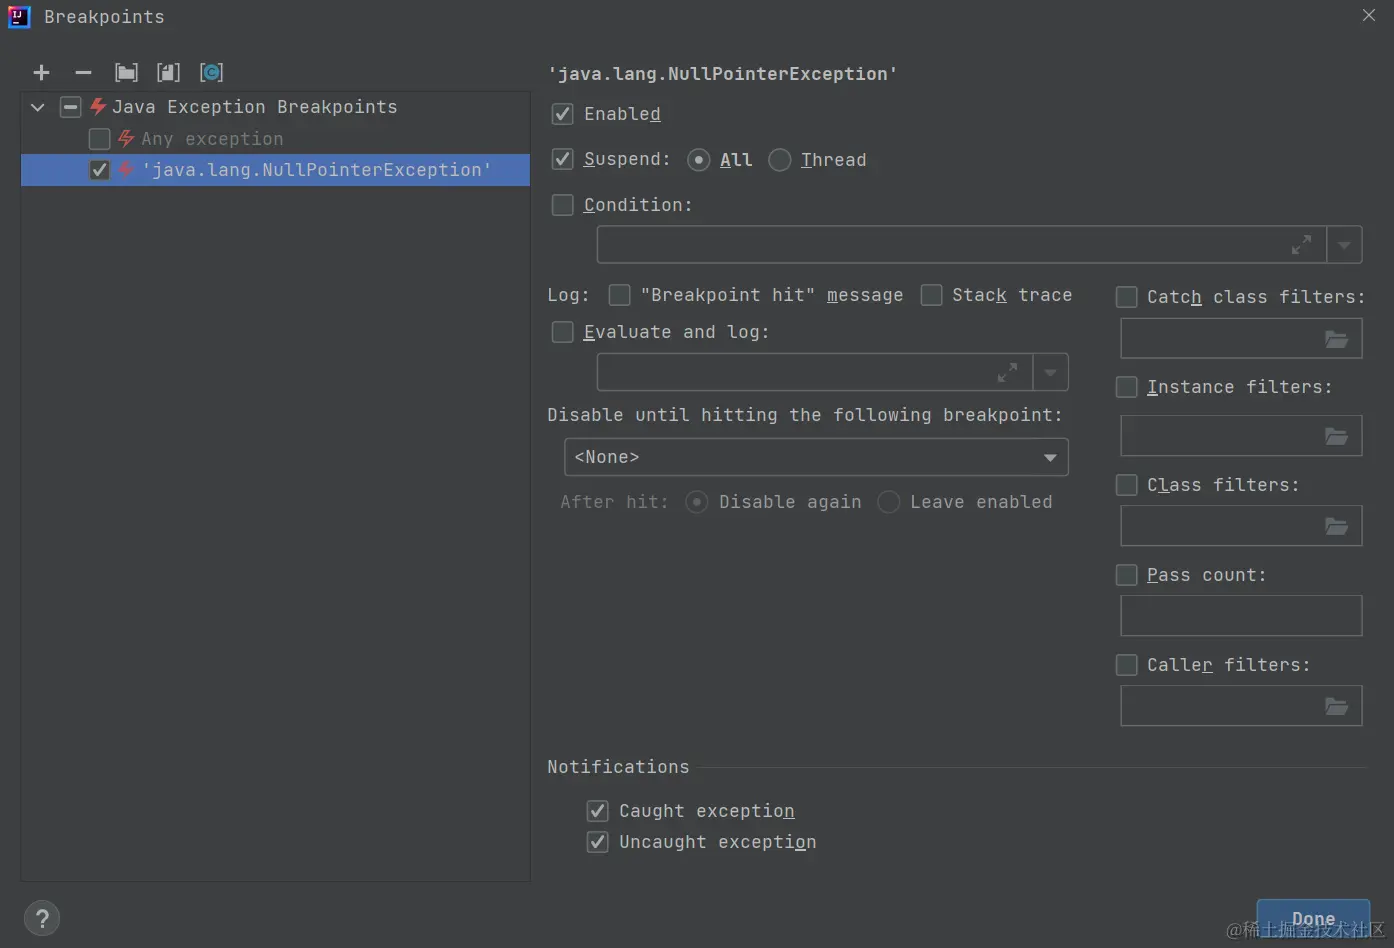Uncheck the Caught exception notification
This screenshot has width=1394, height=948.
coord(598,811)
